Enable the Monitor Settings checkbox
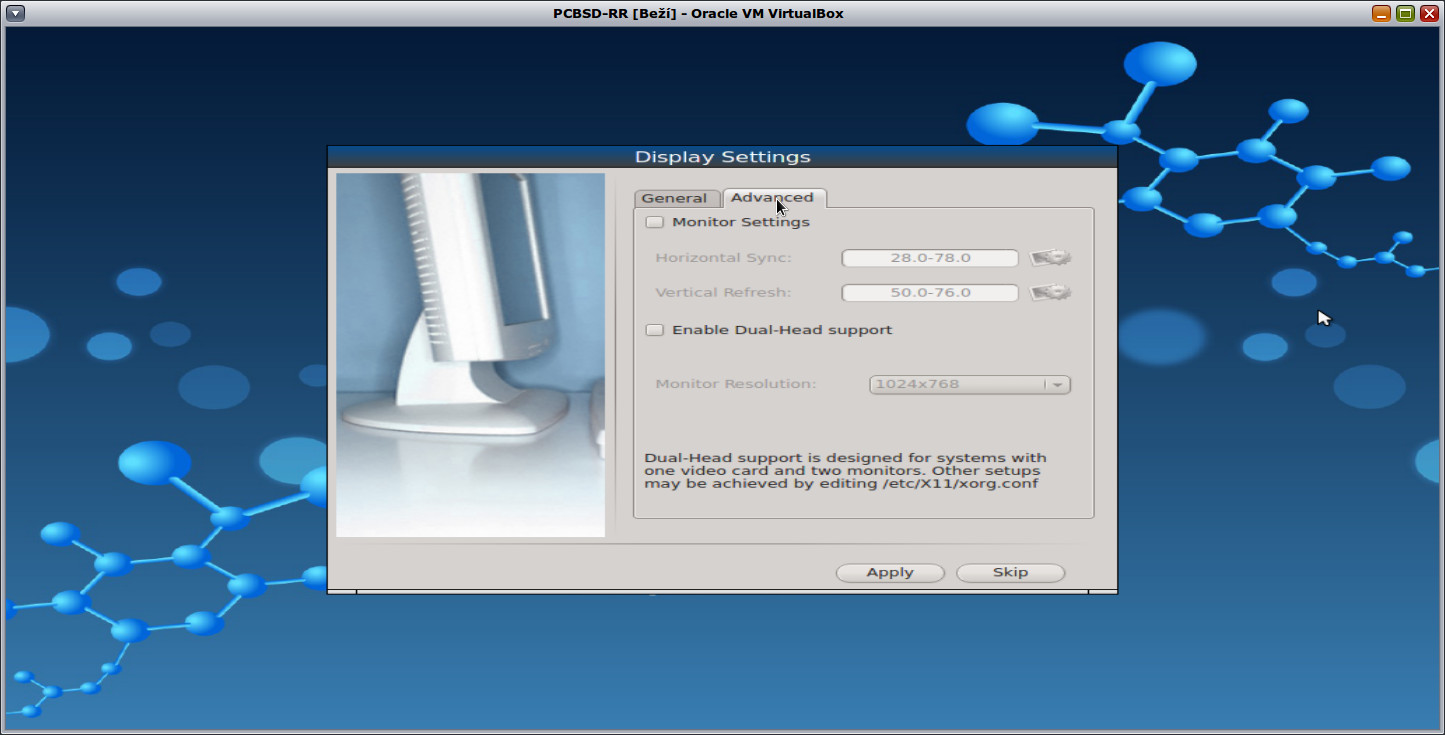This screenshot has width=1445, height=735. click(x=655, y=222)
